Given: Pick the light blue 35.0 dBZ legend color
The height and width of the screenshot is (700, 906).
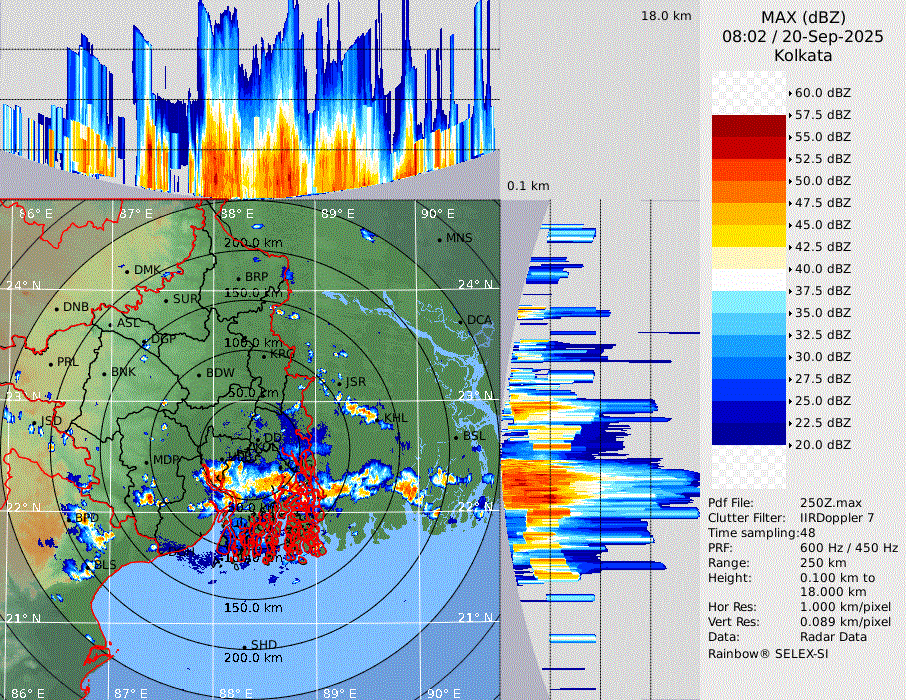Looking at the screenshot, I should point(749,302).
